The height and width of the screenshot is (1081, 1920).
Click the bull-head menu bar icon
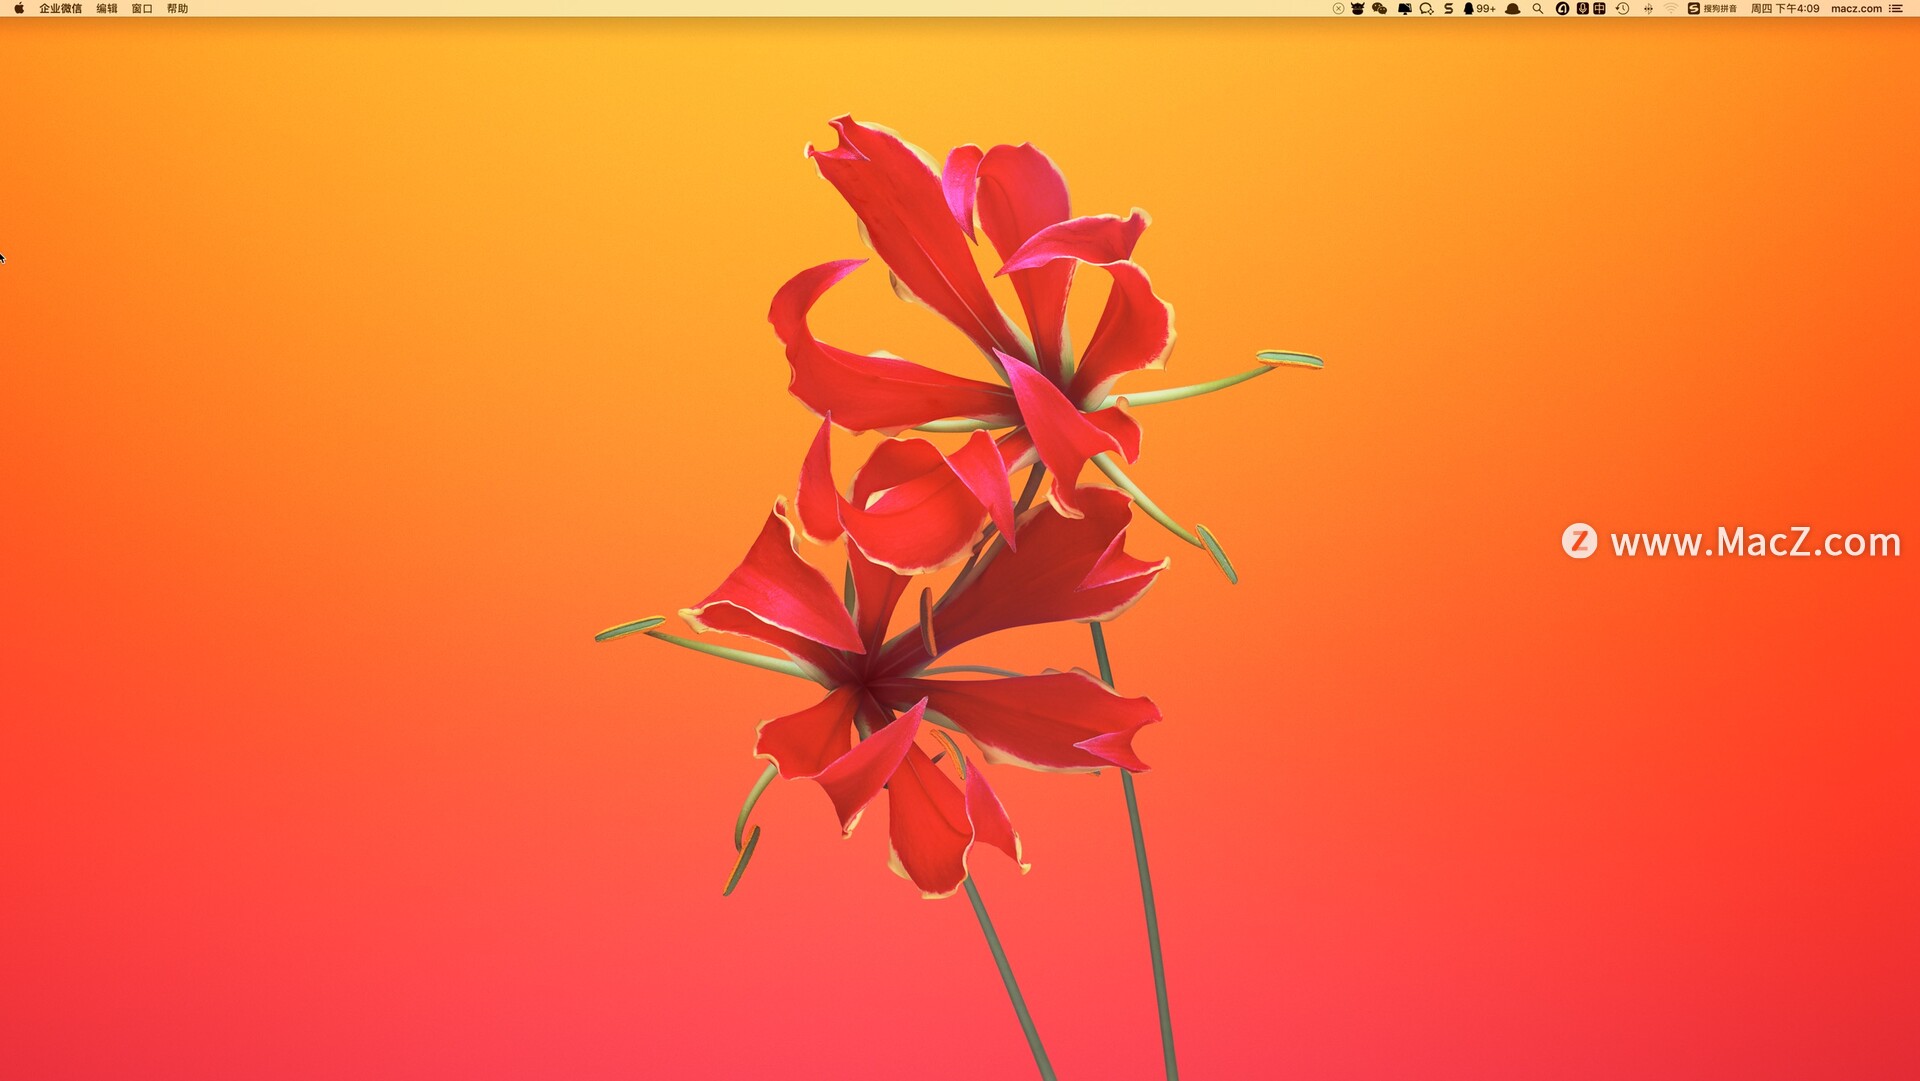[x=1358, y=8]
